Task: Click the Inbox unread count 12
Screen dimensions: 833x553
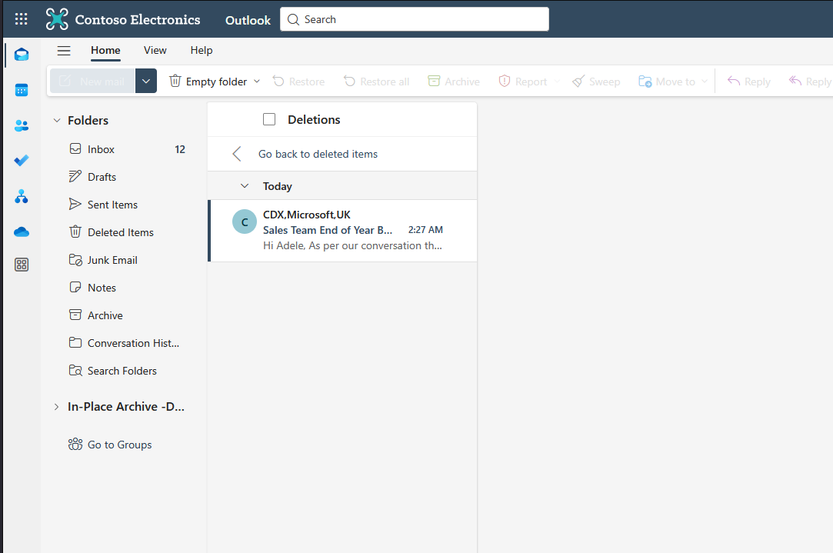Action: click(x=180, y=149)
